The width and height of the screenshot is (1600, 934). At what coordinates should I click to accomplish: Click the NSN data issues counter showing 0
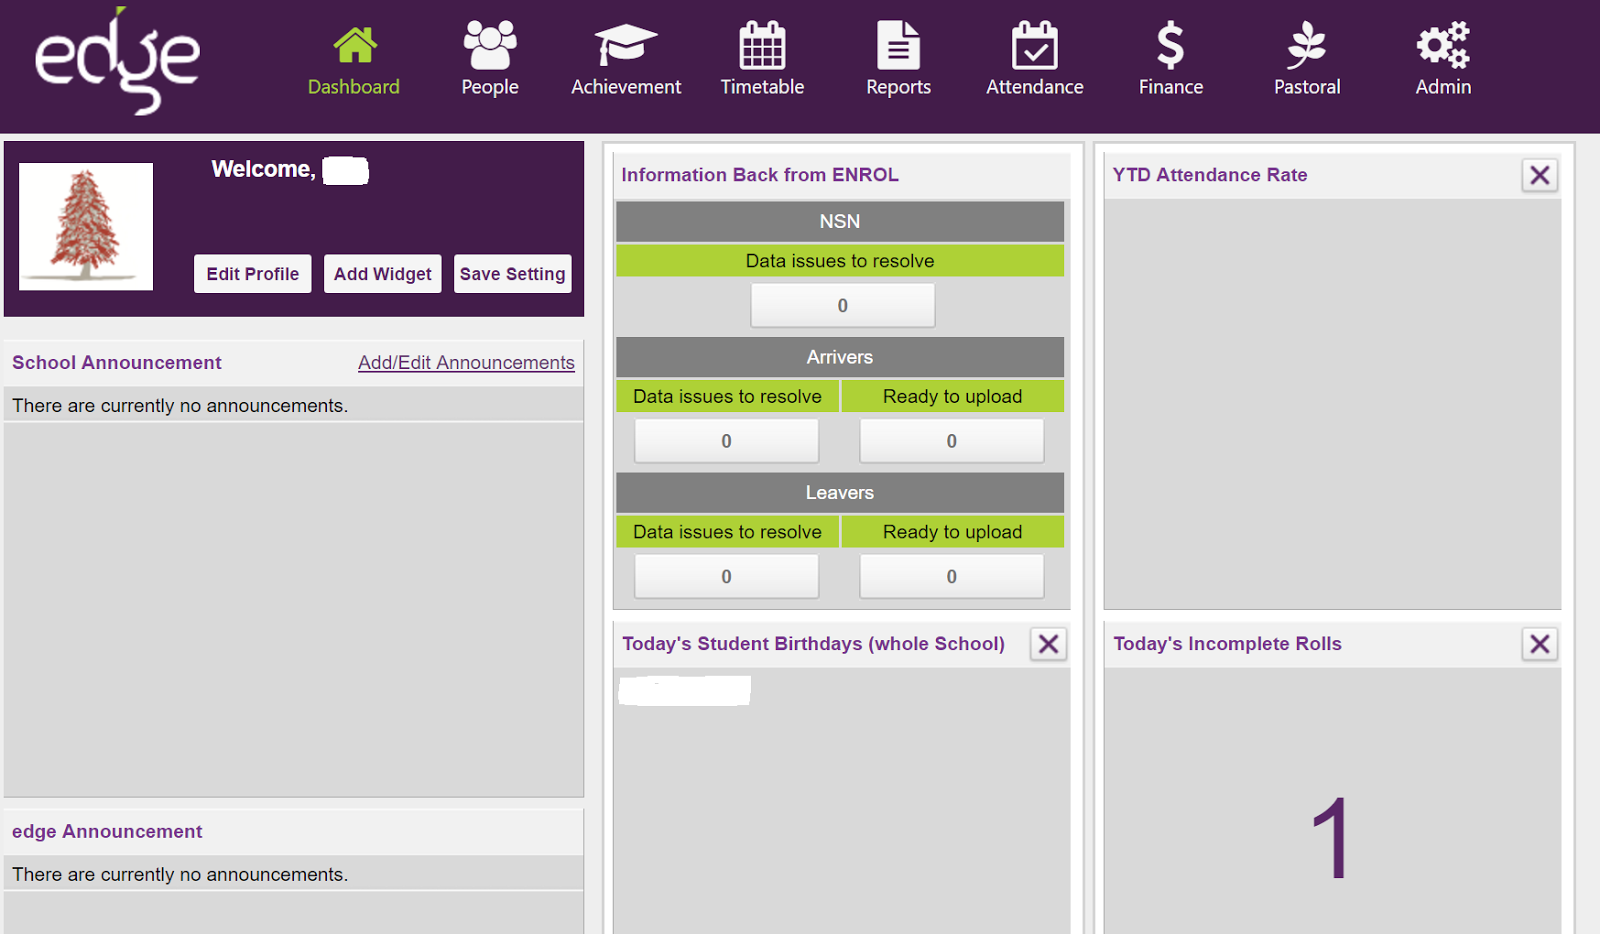(842, 305)
